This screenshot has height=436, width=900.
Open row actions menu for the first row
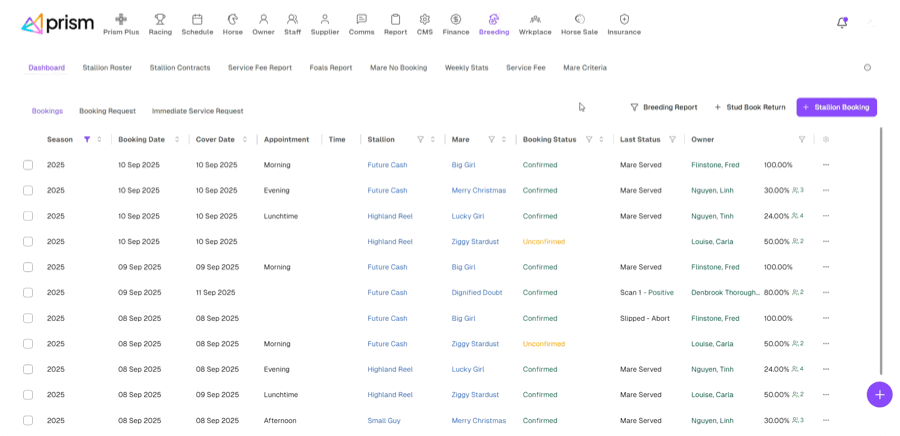tap(826, 165)
